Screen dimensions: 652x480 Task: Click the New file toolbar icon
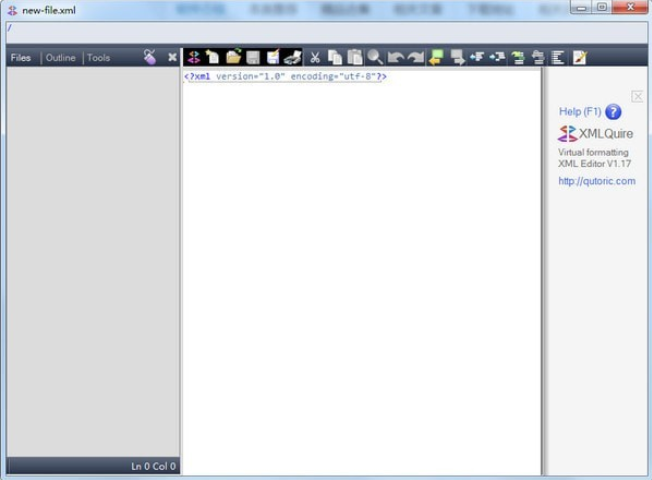point(213,57)
